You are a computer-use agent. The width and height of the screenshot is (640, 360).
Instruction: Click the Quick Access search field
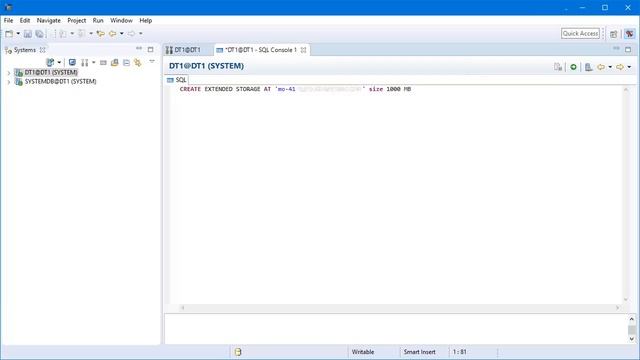click(580, 33)
